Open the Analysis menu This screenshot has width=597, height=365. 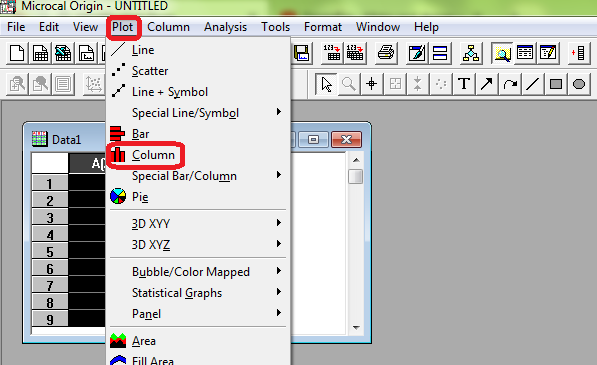(x=225, y=27)
